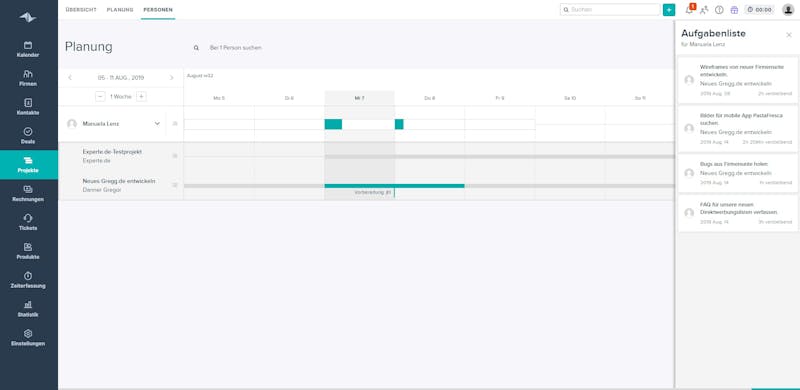This screenshot has height=390, width=800.
Task: Open the Rechnungen sidebar section
Action: click(x=28, y=193)
